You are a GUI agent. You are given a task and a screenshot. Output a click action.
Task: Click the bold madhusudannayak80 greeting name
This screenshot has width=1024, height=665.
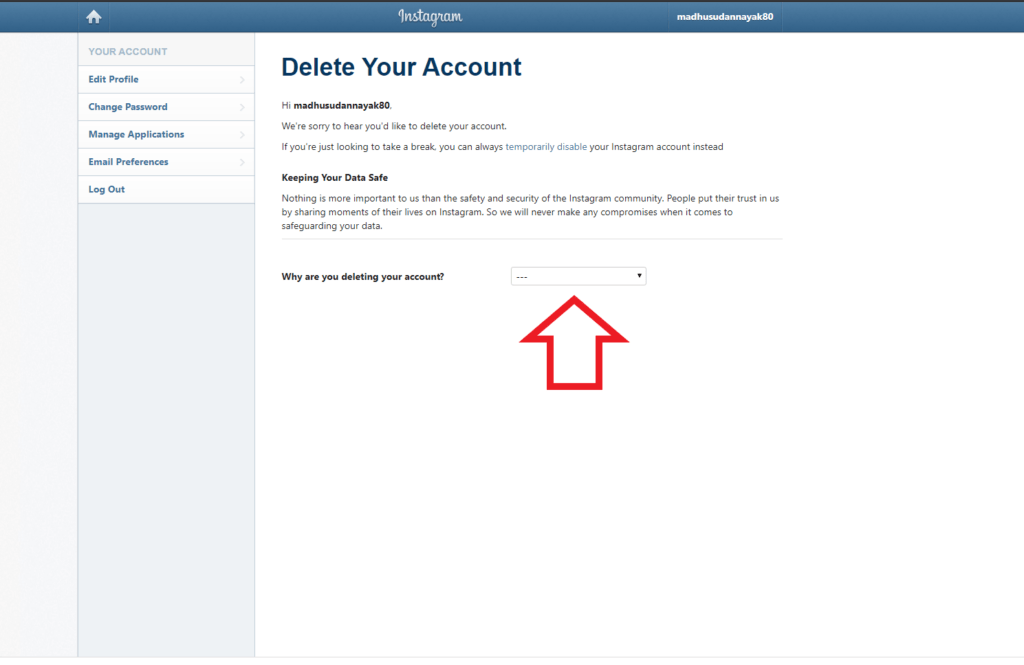pyautogui.click(x=342, y=105)
